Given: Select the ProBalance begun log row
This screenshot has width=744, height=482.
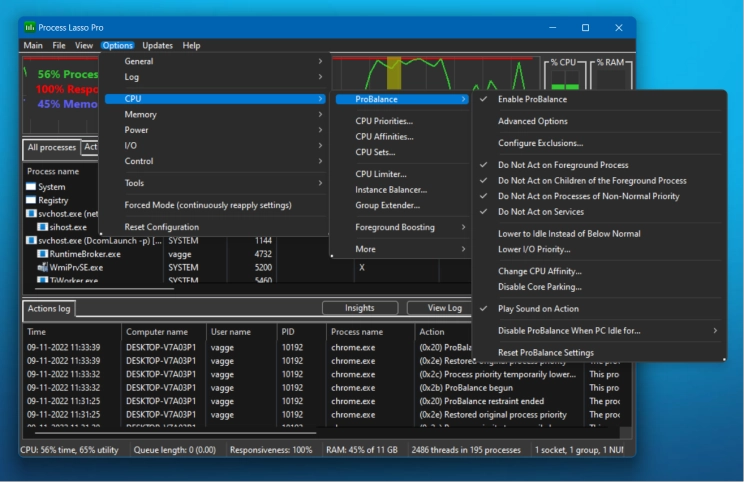Looking at the screenshot, I should (x=323, y=388).
